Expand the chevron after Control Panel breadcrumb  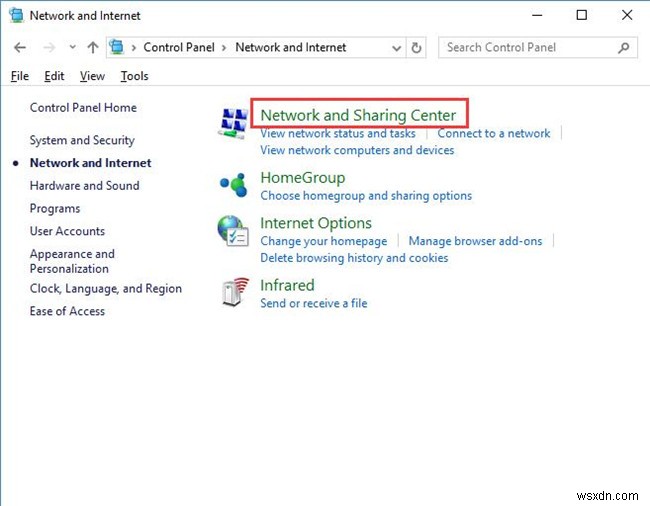[x=224, y=48]
